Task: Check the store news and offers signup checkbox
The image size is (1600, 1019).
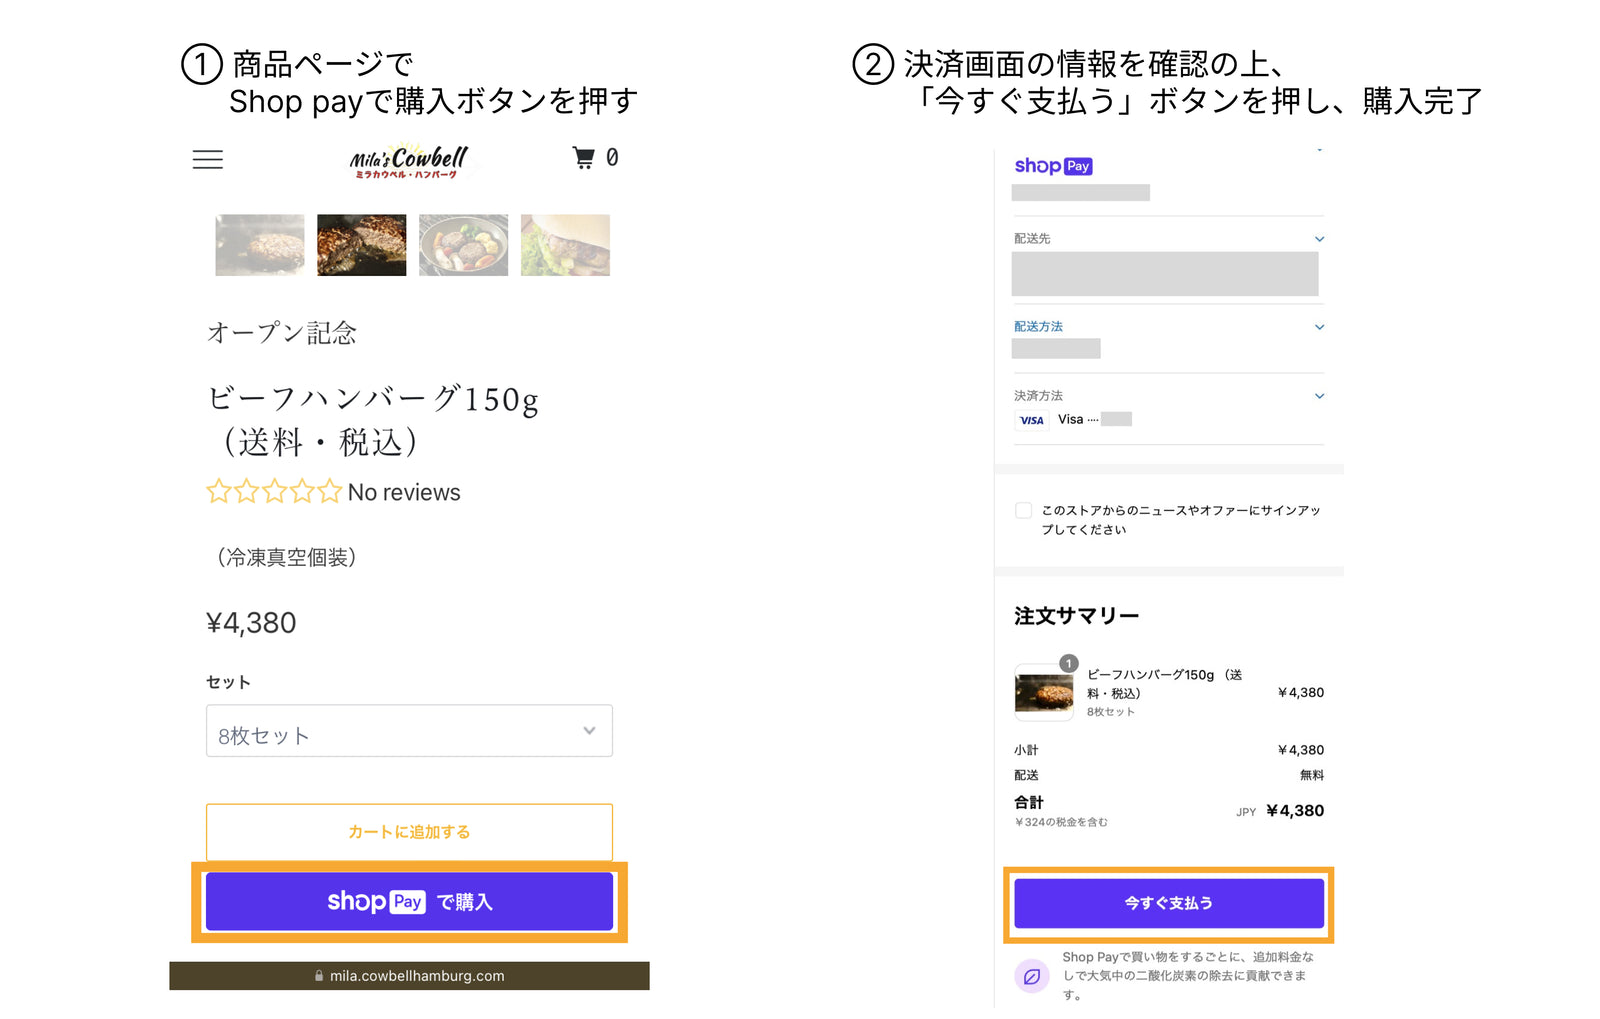Action: click(x=1023, y=511)
